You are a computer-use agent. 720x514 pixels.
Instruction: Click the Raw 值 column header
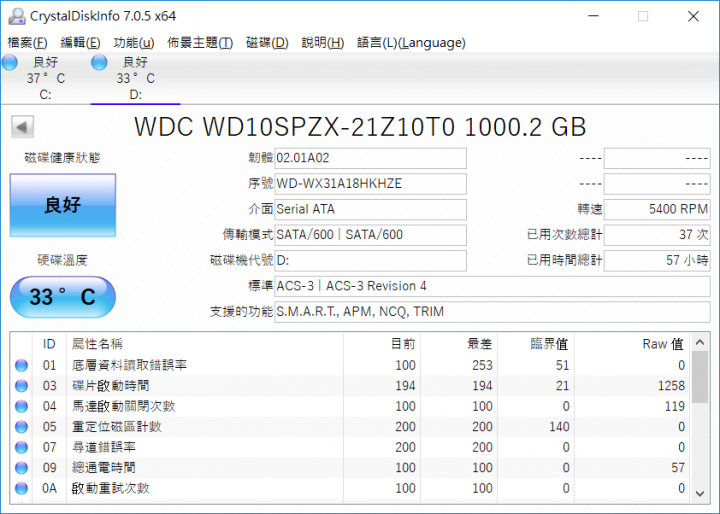(x=632, y=344)
